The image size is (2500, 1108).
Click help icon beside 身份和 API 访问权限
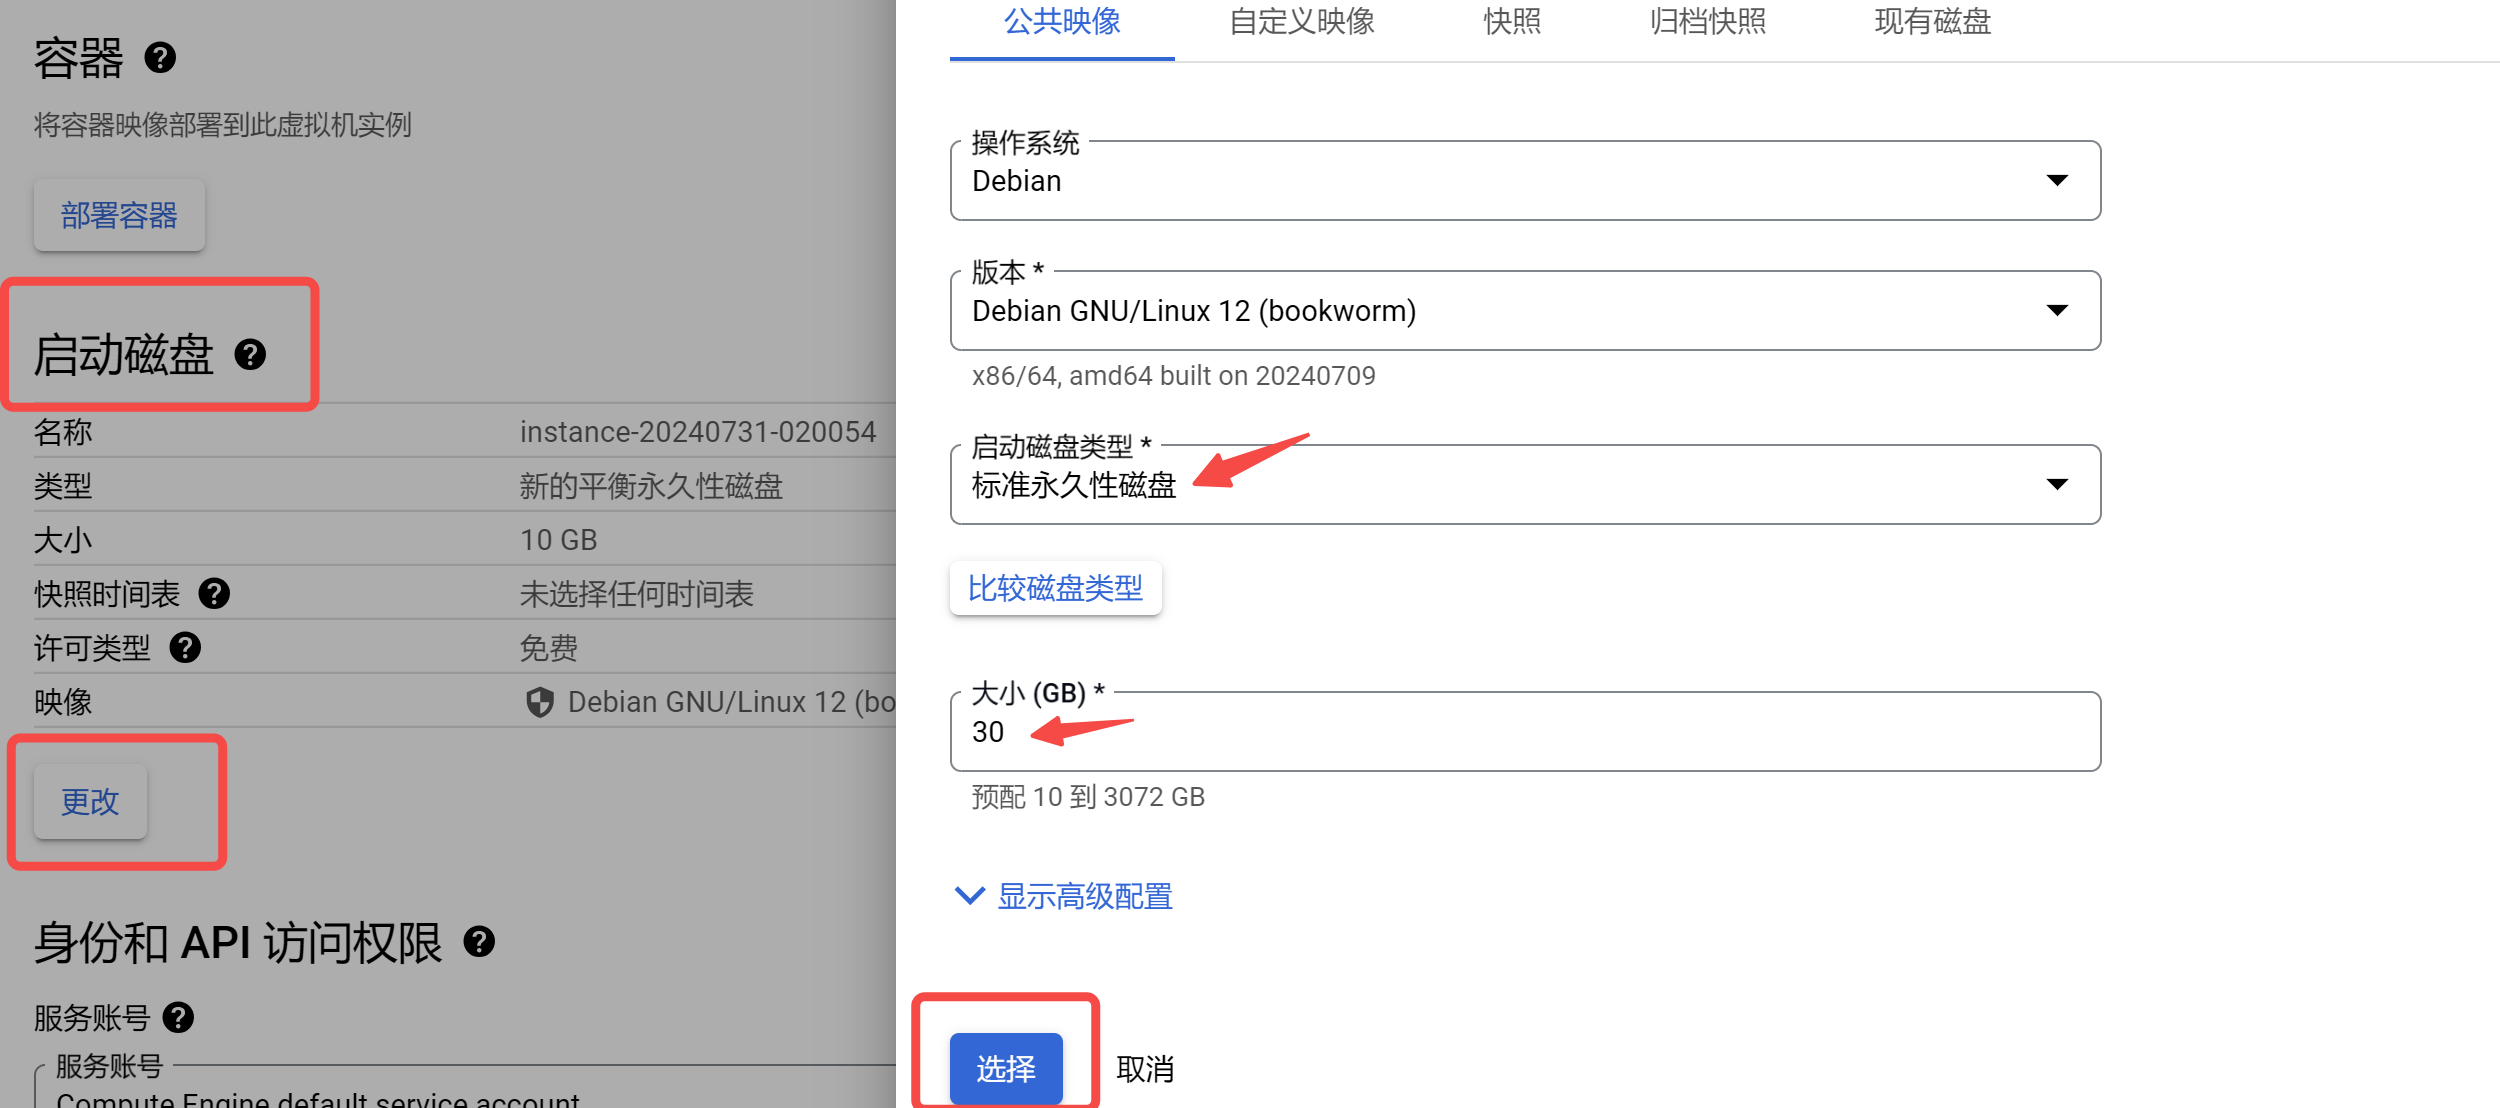(479, 942)
